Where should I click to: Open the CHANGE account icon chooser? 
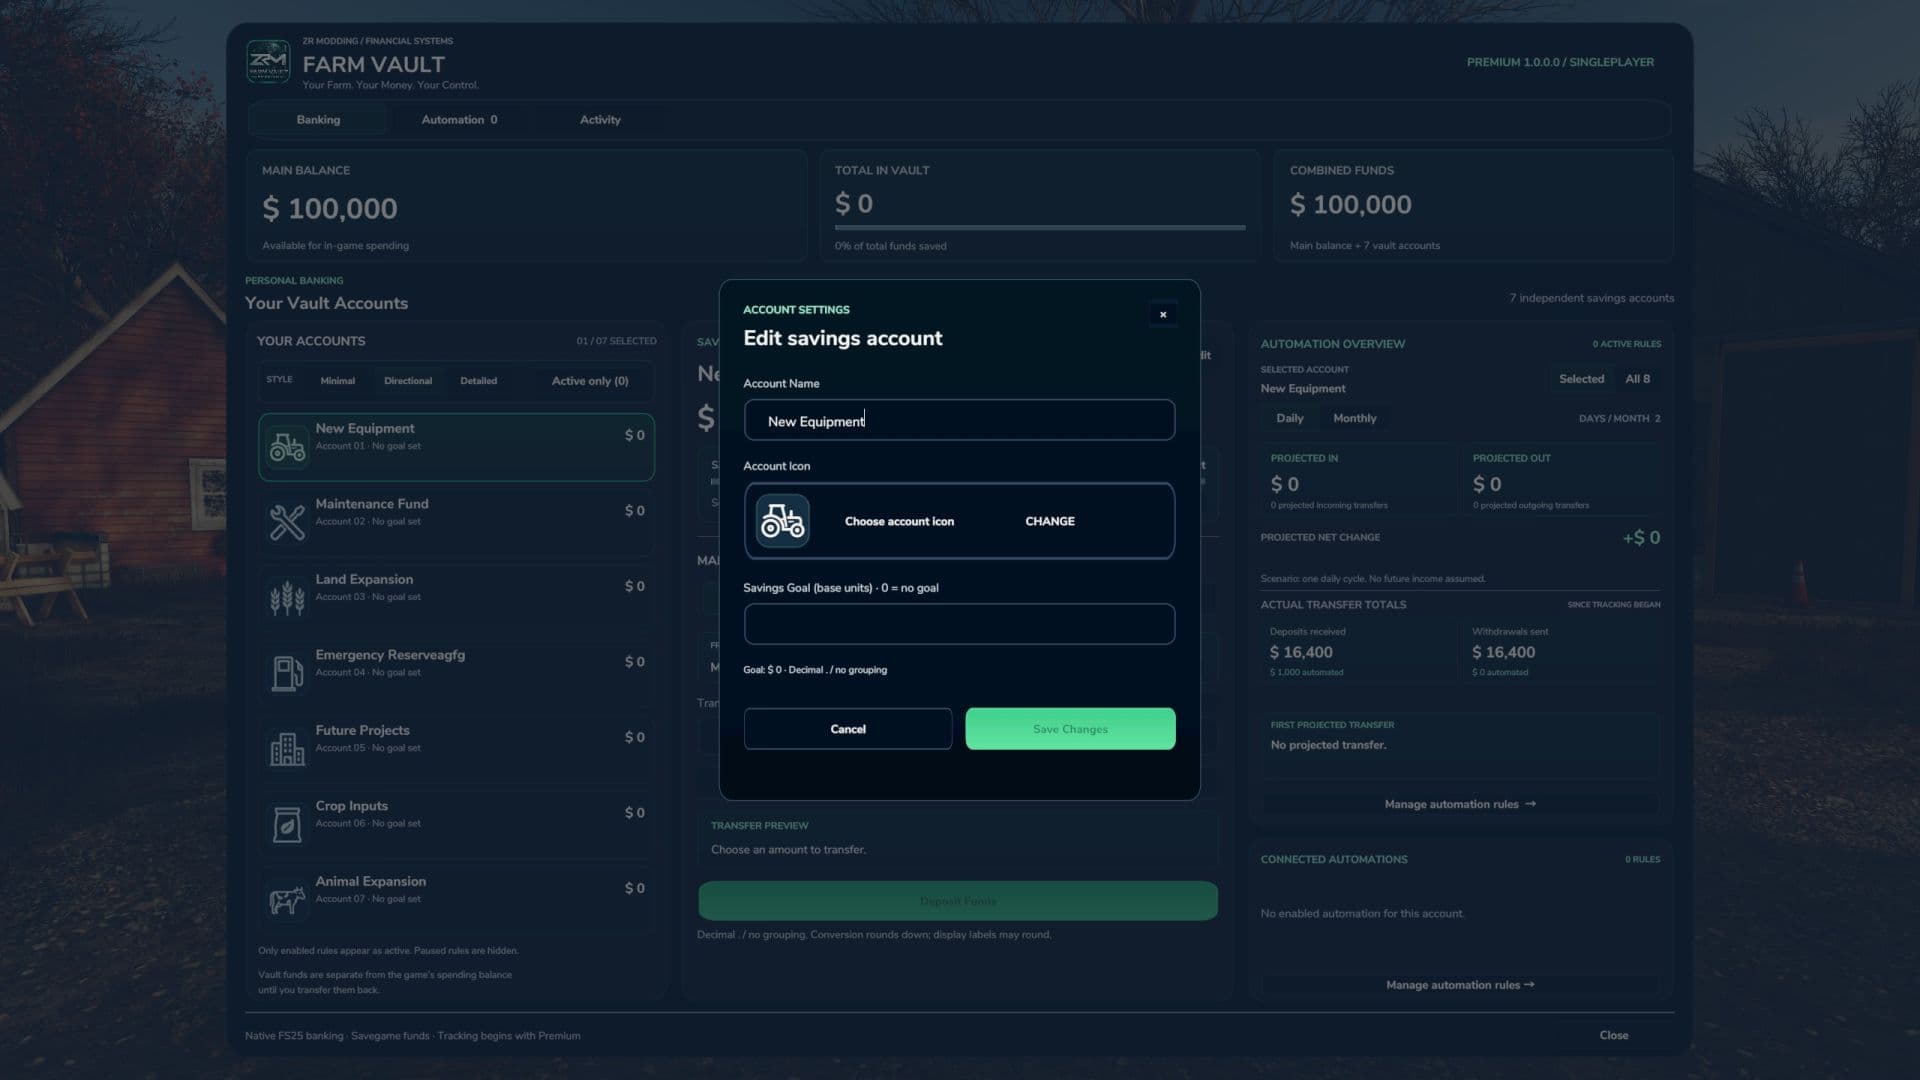[x=1050, y=521]
